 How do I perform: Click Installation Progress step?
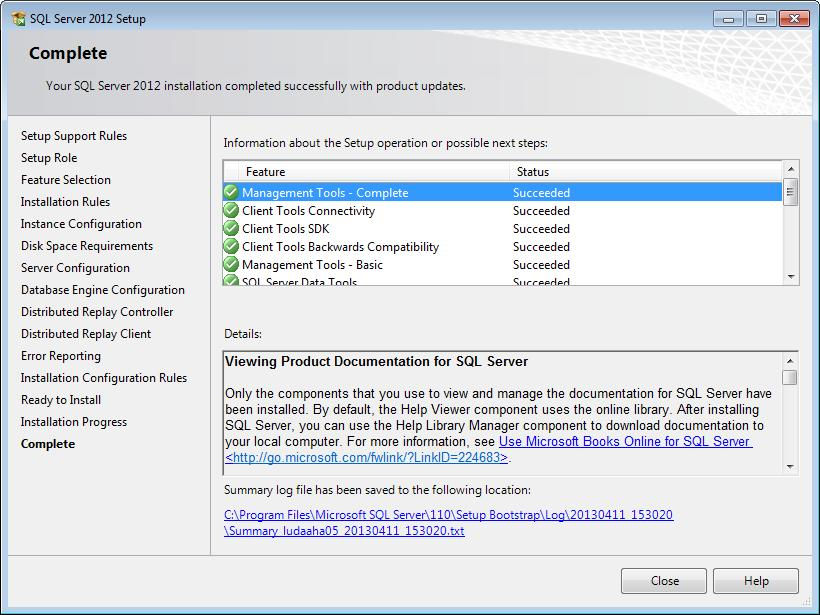[x=74, y=422]
